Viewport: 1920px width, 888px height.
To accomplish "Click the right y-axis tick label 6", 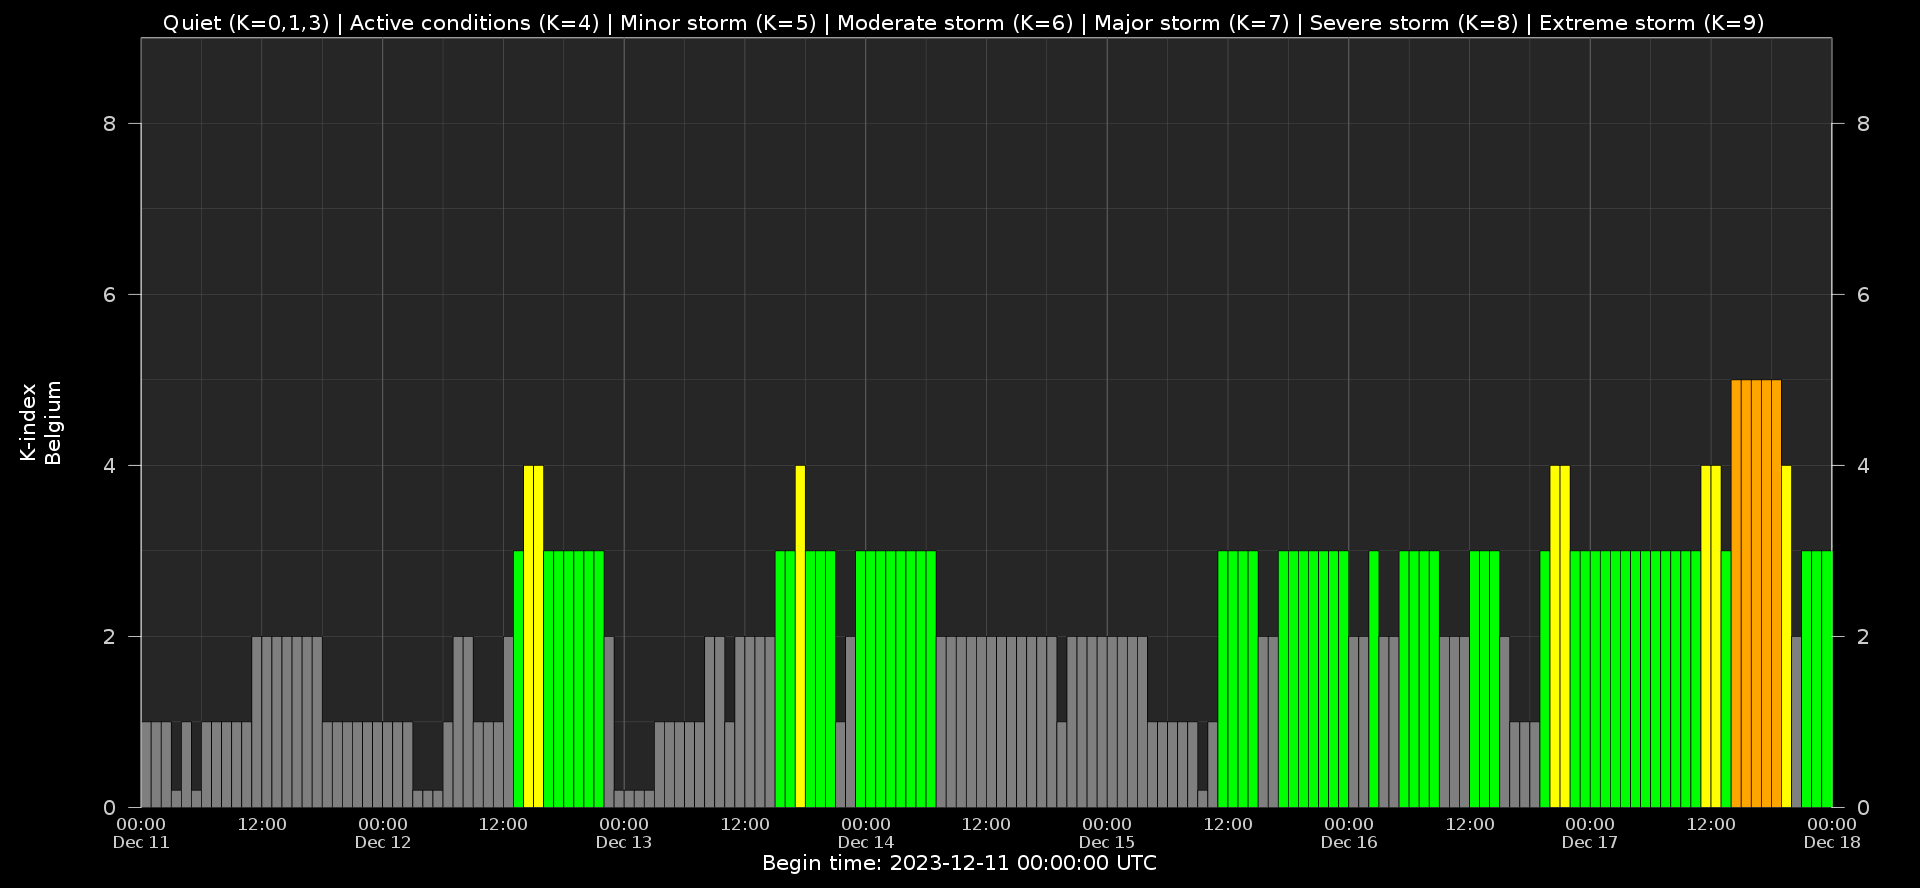I will pyautogui.click(x=1863, y=295).
